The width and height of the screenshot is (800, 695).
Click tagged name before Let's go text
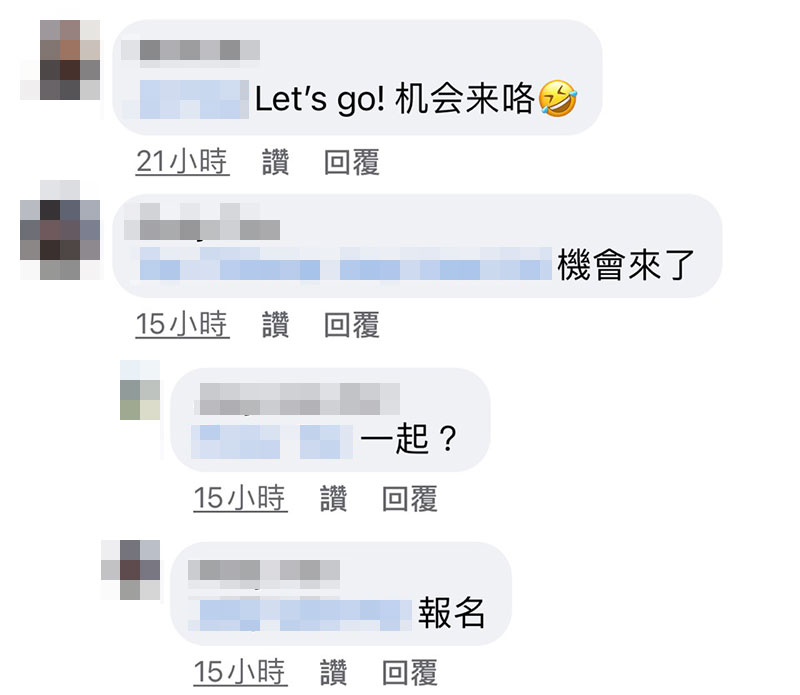194,100
